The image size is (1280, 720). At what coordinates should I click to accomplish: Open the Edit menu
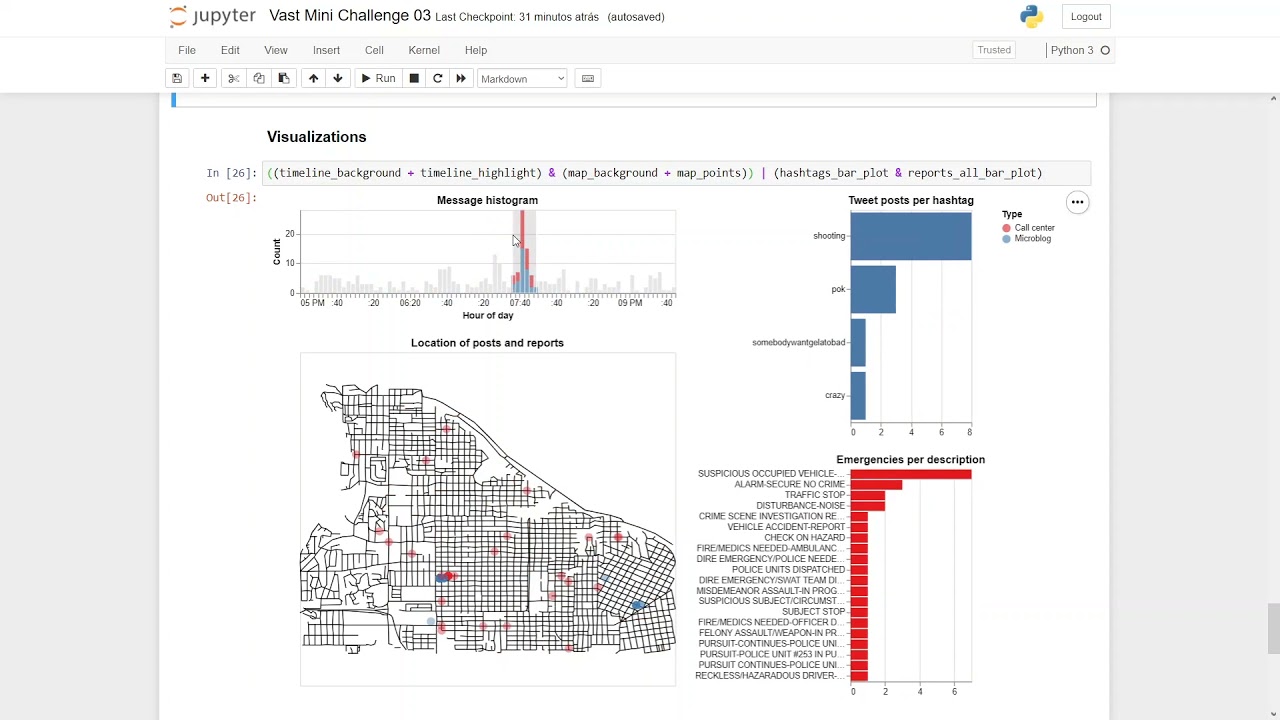230,50
